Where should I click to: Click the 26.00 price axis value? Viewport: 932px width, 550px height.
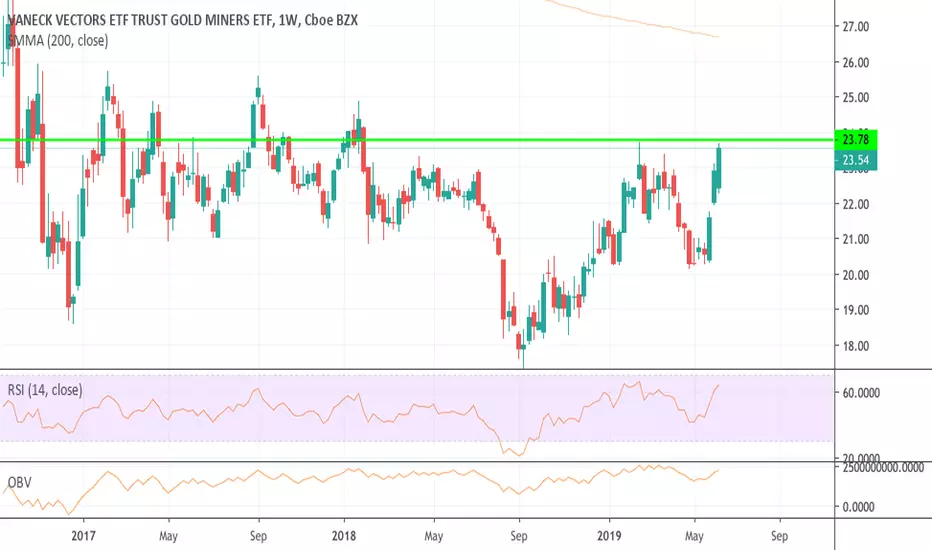[x=855, y=62]
